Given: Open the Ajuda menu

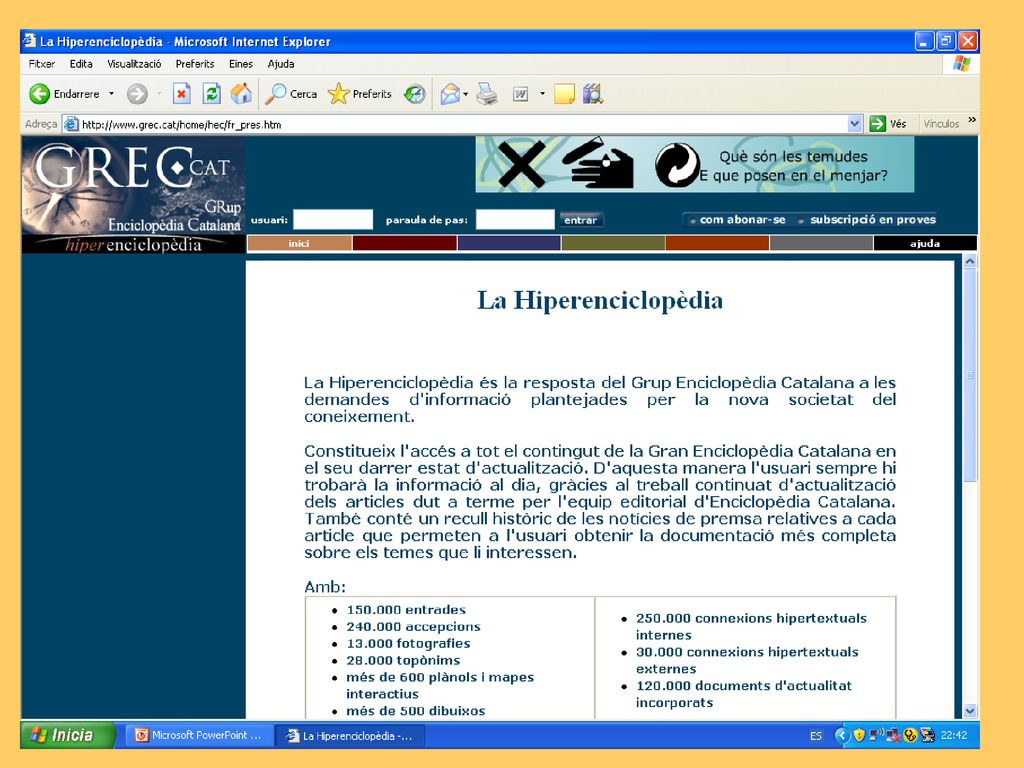Looking at the screenshot, I should 281,64.
